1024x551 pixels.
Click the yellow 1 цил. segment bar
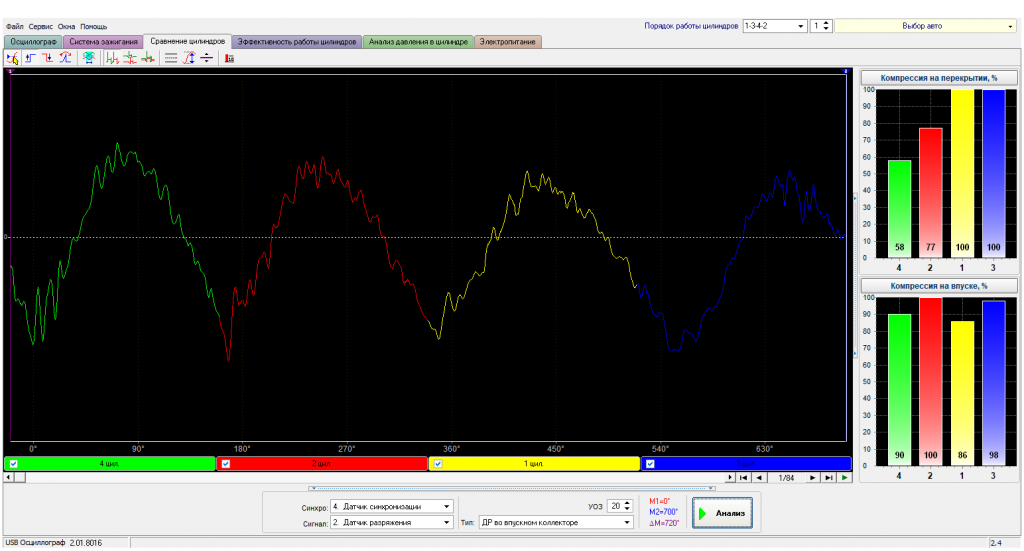tap(534, 464)
